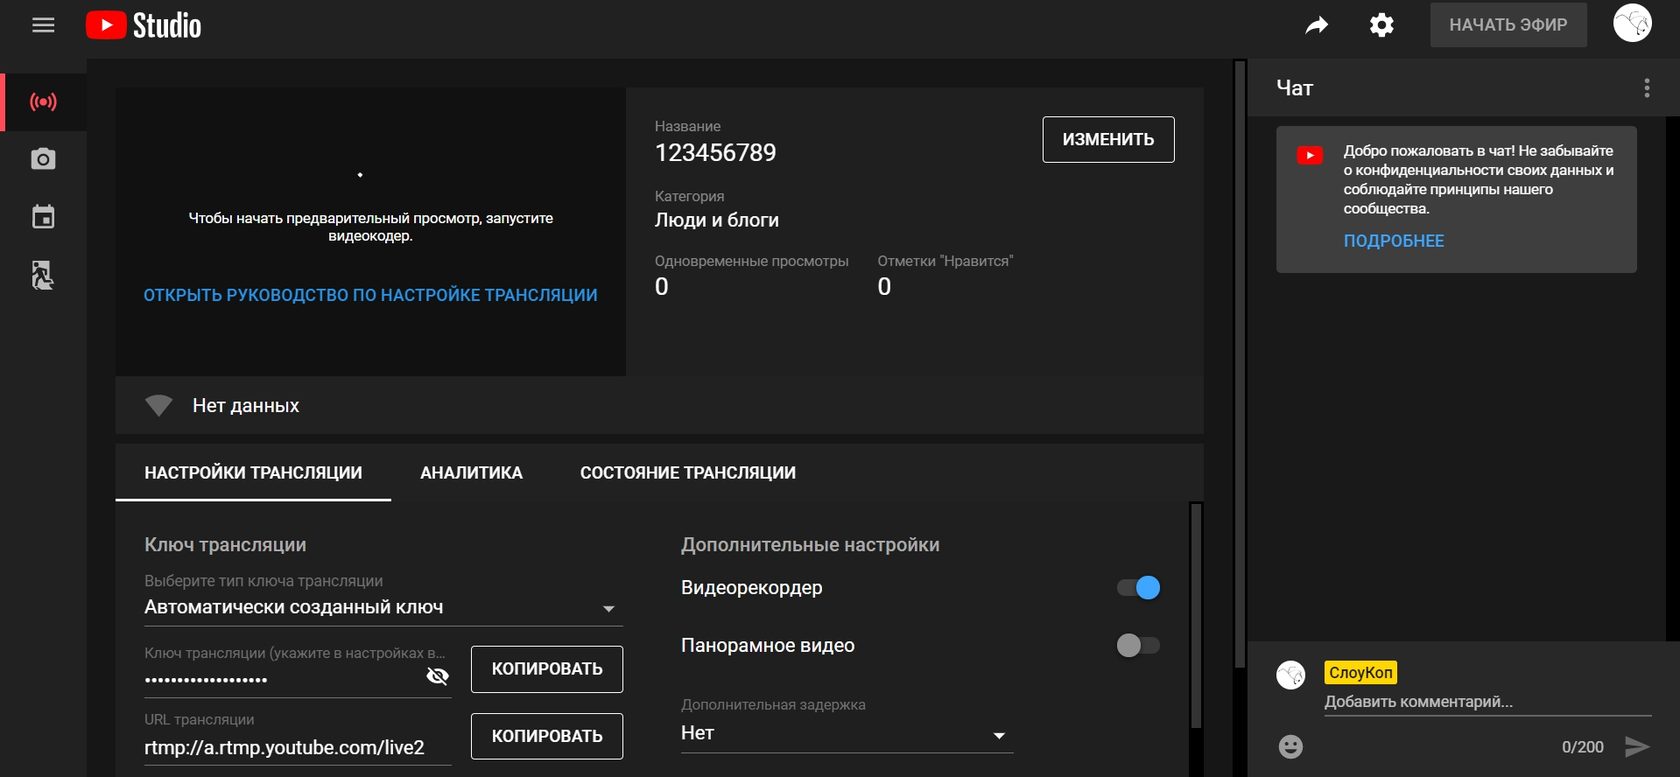Open the account avatar in top bar
This screenshot has height=777, width=1680.
pos(1632,23)
